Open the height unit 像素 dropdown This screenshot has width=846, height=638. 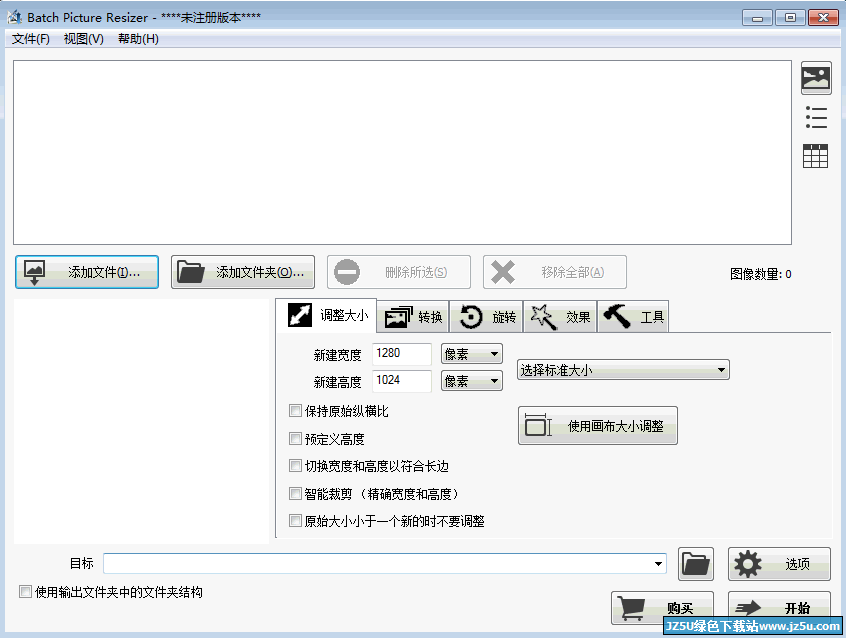click(x=472, y=381)
